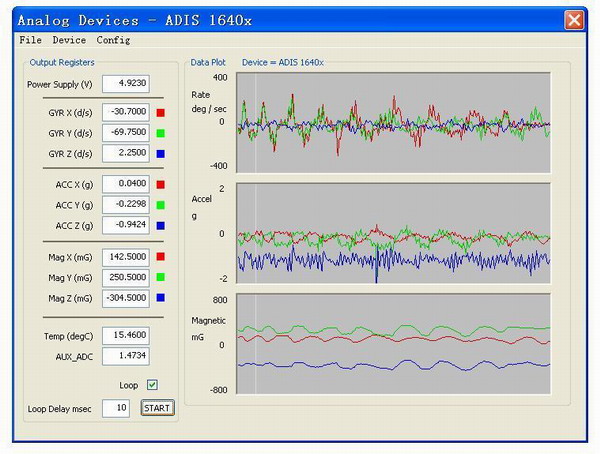The width and height of the screenshot is (600, 454).
Task: Click the green ACC Y color swatch
Action: [161, 205]
